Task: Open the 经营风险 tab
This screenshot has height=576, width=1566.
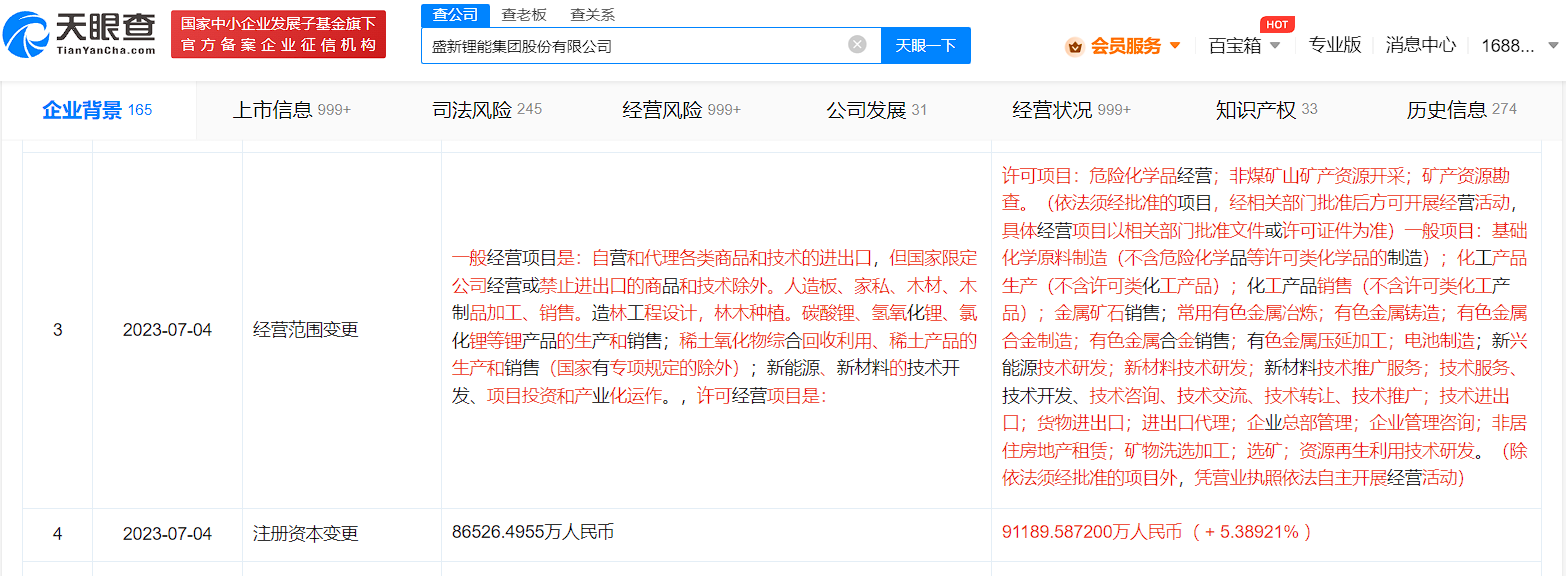Action: (x=682, y=110)
